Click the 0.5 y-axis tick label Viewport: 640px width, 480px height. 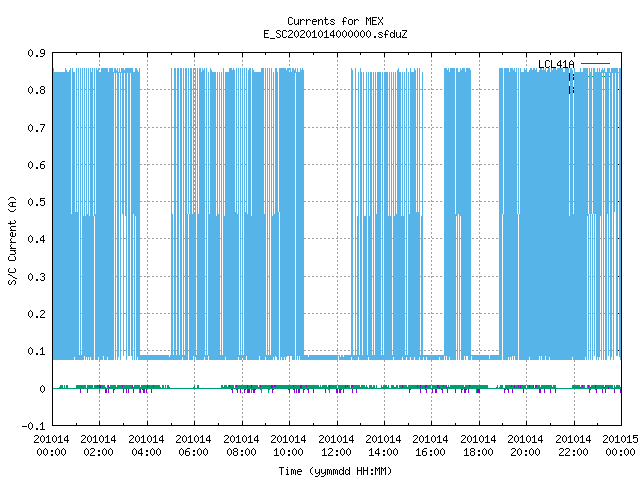coord(36,202)
